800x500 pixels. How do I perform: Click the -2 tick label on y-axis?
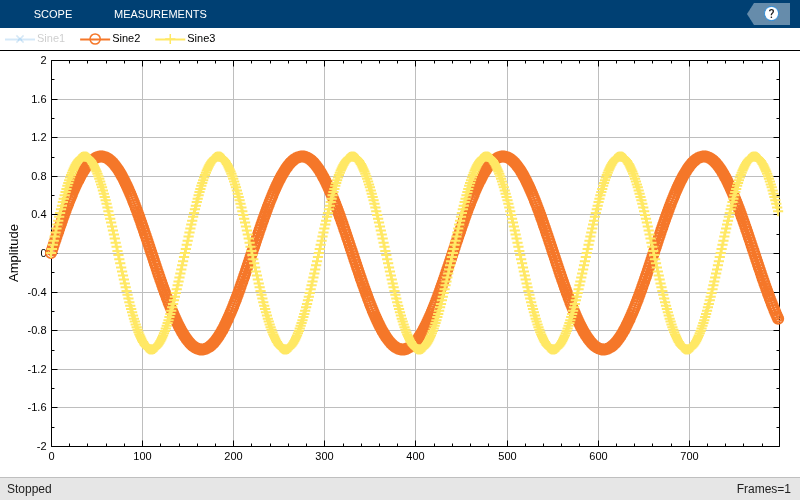click(41, 446)
